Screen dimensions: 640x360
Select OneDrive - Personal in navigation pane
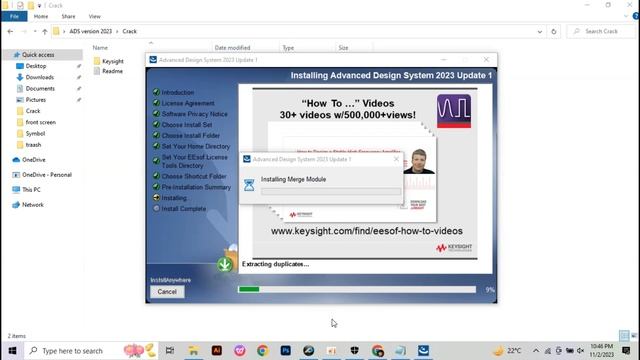(x=47, y=175)
